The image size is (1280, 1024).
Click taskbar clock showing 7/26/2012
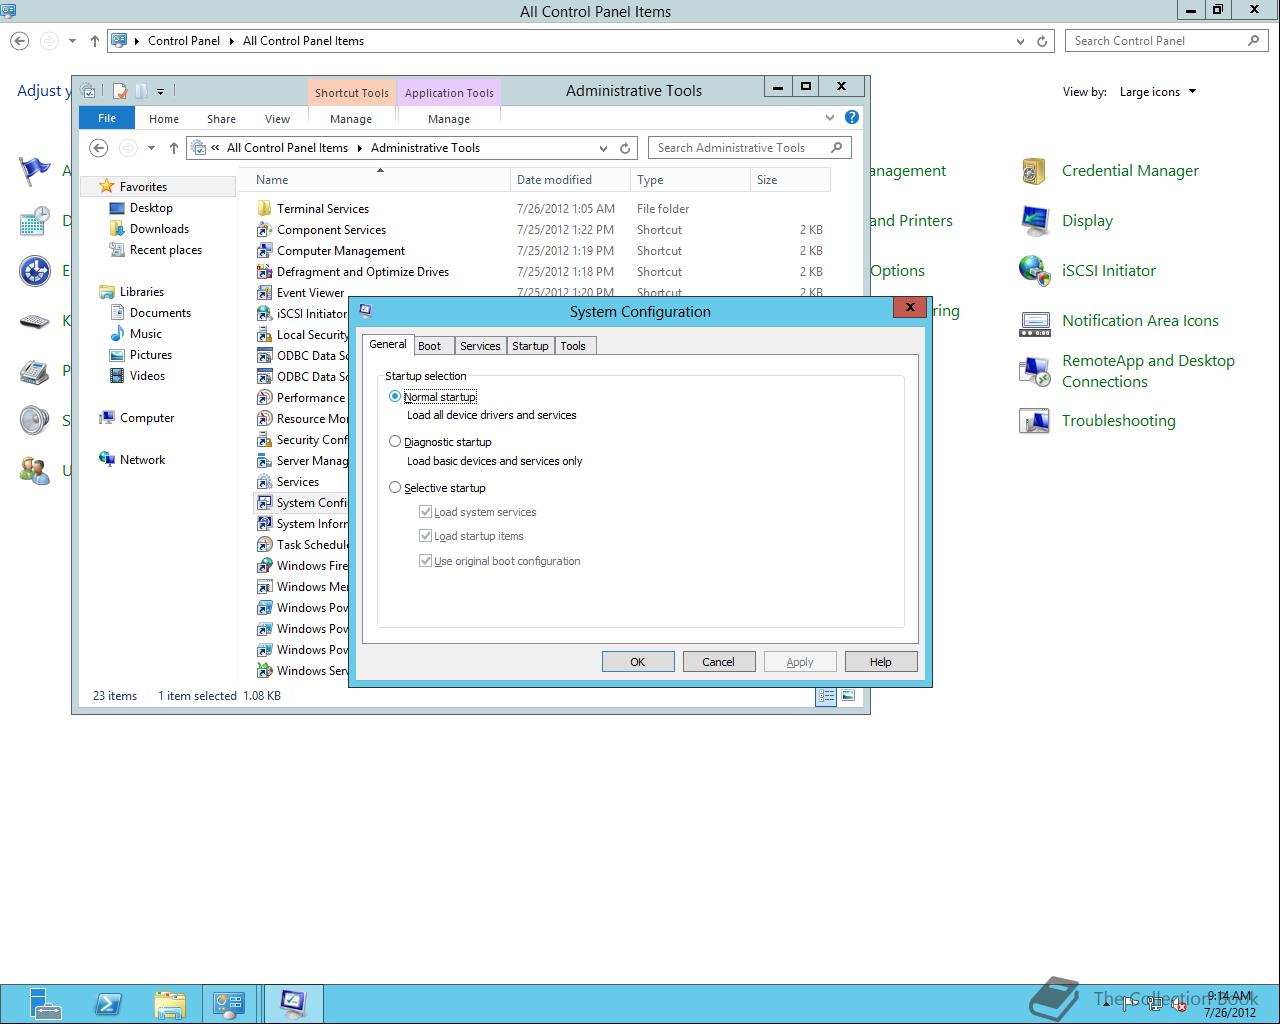tap(1230, 1004)
